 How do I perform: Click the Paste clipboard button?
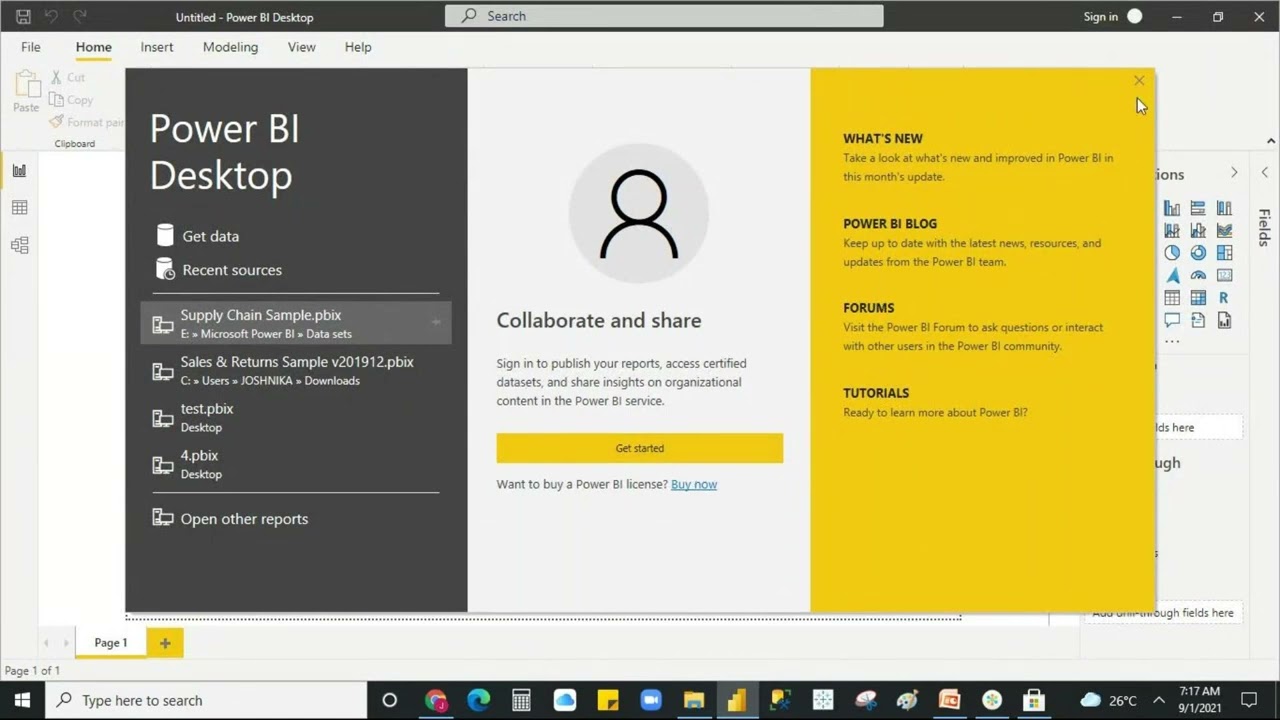click(x=26, y=91)
